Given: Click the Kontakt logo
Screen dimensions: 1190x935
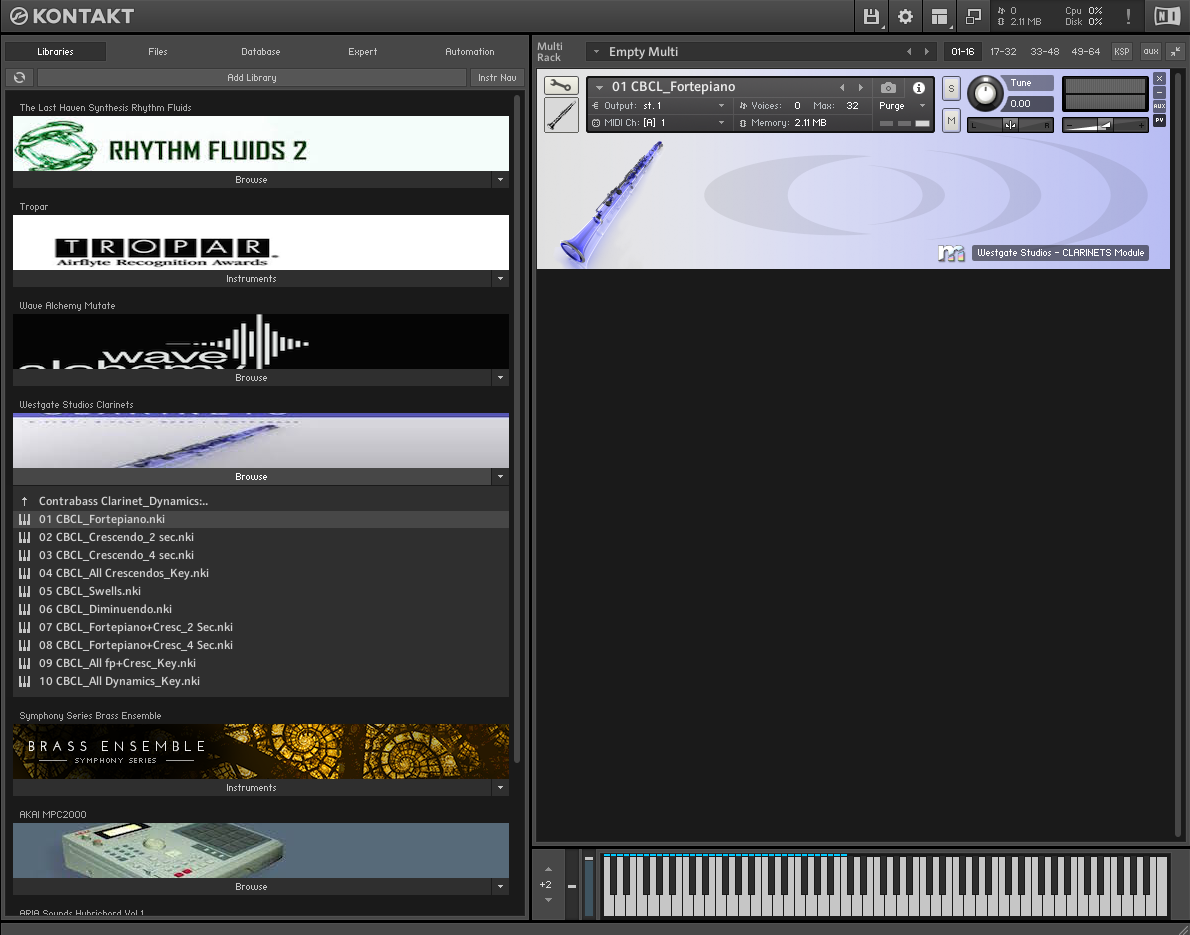Looking at the screenshot, I should pos(71,16).
